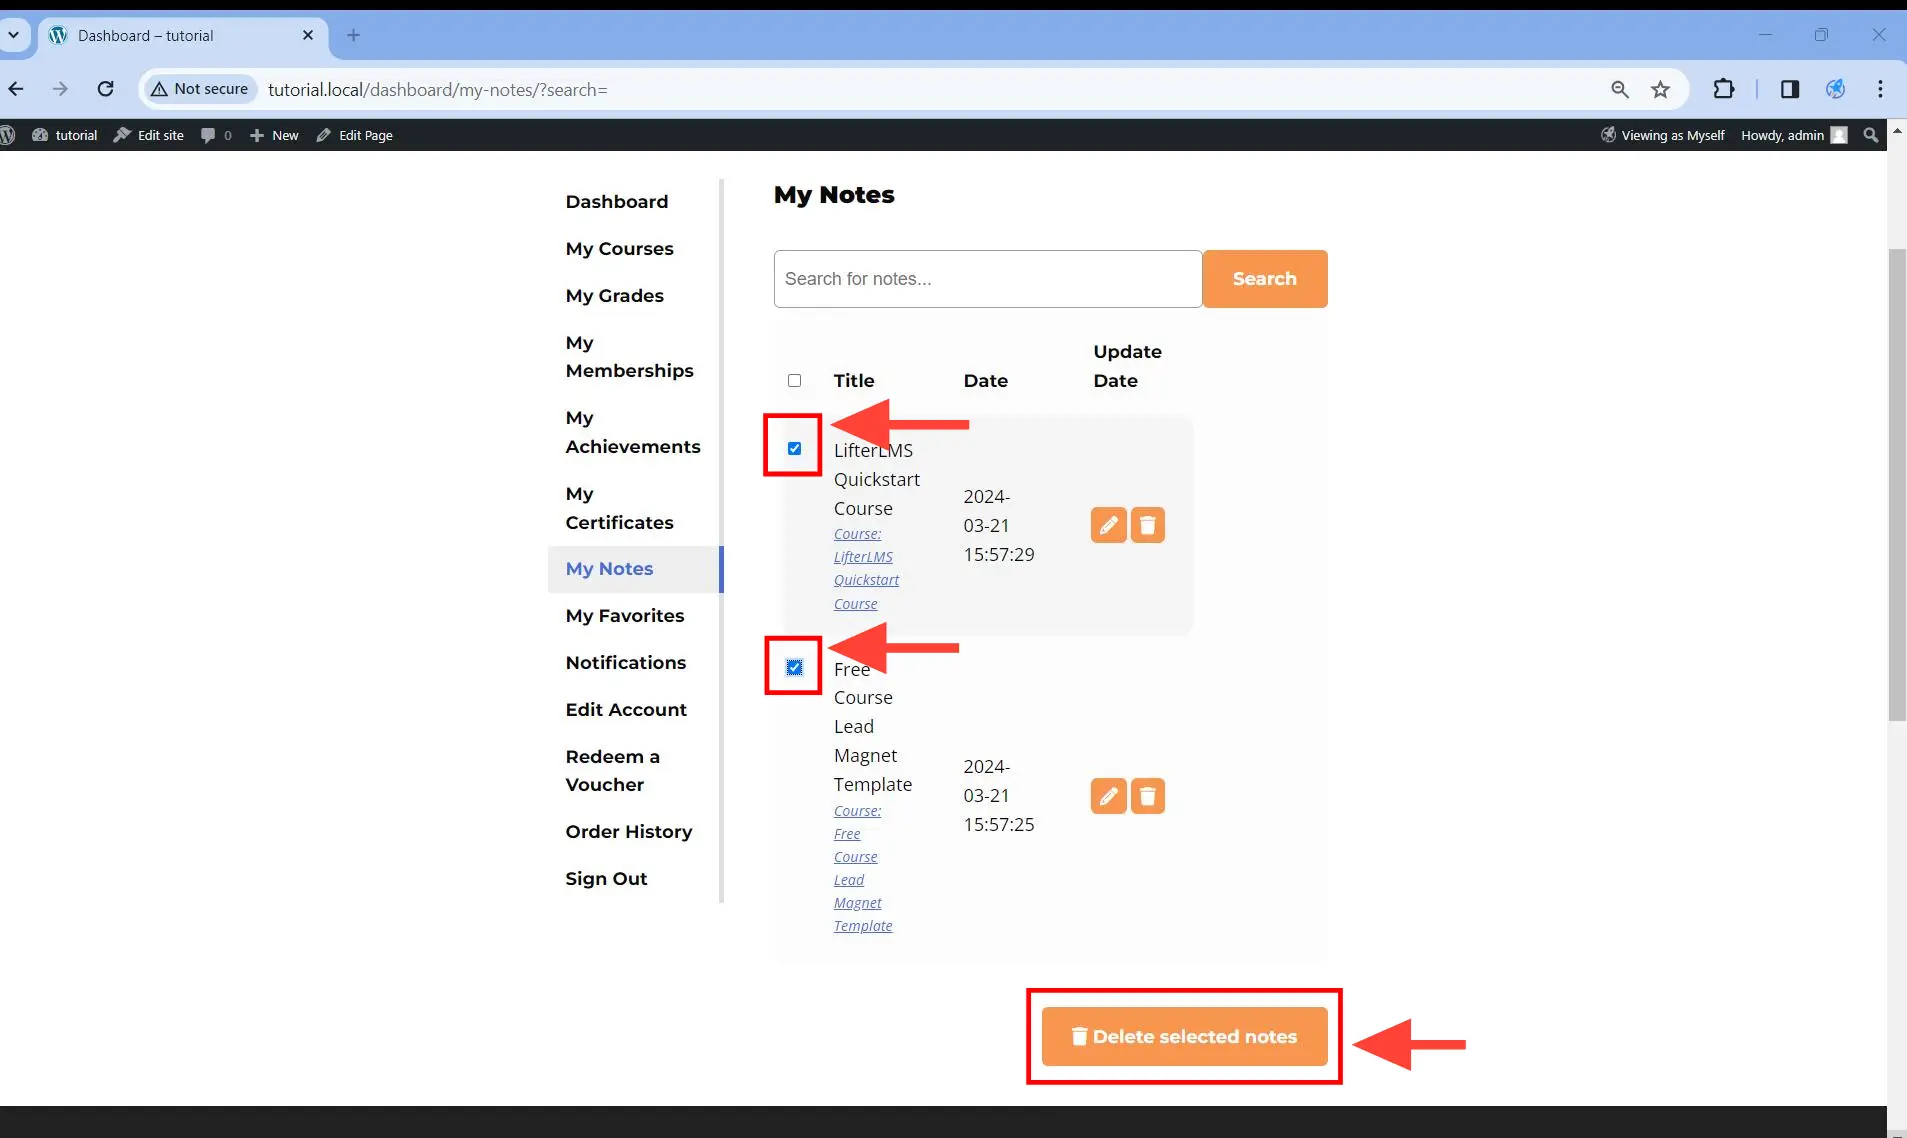Open My Courses in sidebar
The width and height of the screenshot is (1907, 1138).
619,248
